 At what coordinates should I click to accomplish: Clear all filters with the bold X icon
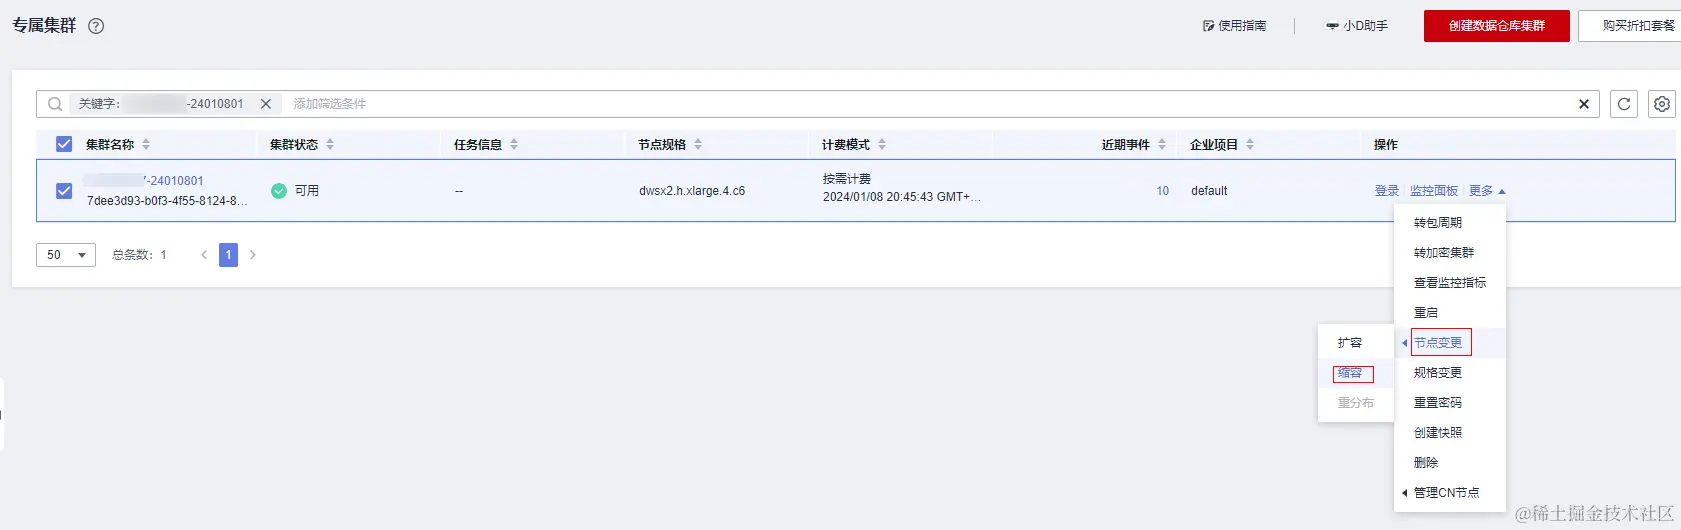coord(1584,104)
